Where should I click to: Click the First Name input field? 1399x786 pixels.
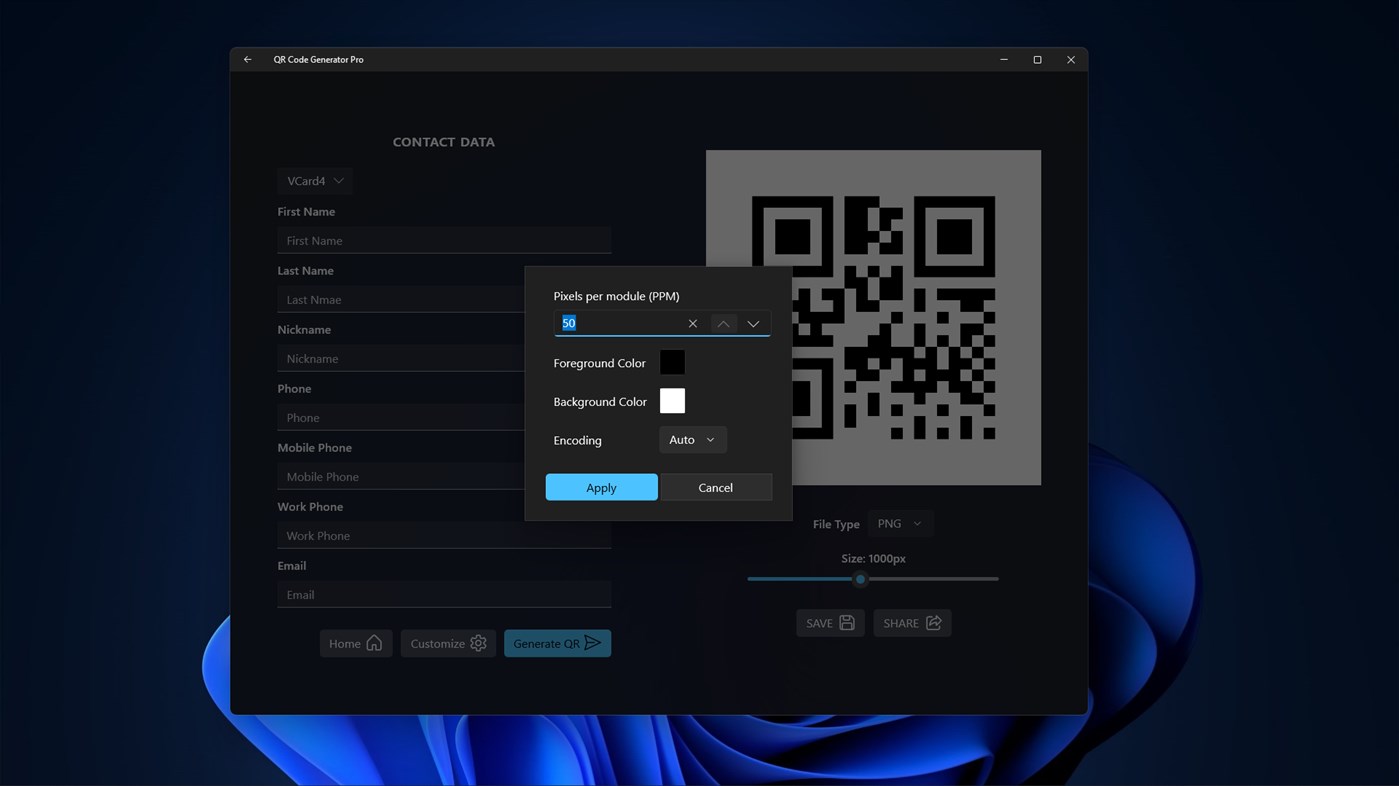[444, 241]
